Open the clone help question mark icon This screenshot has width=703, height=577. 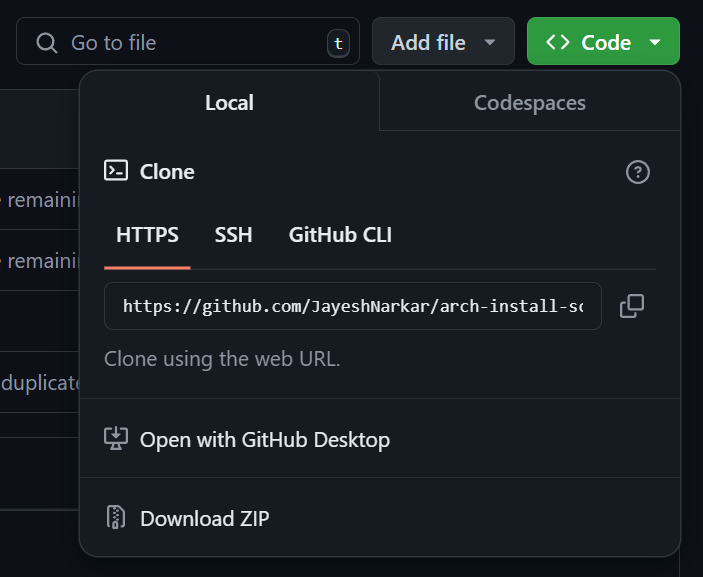pos(638,172)
